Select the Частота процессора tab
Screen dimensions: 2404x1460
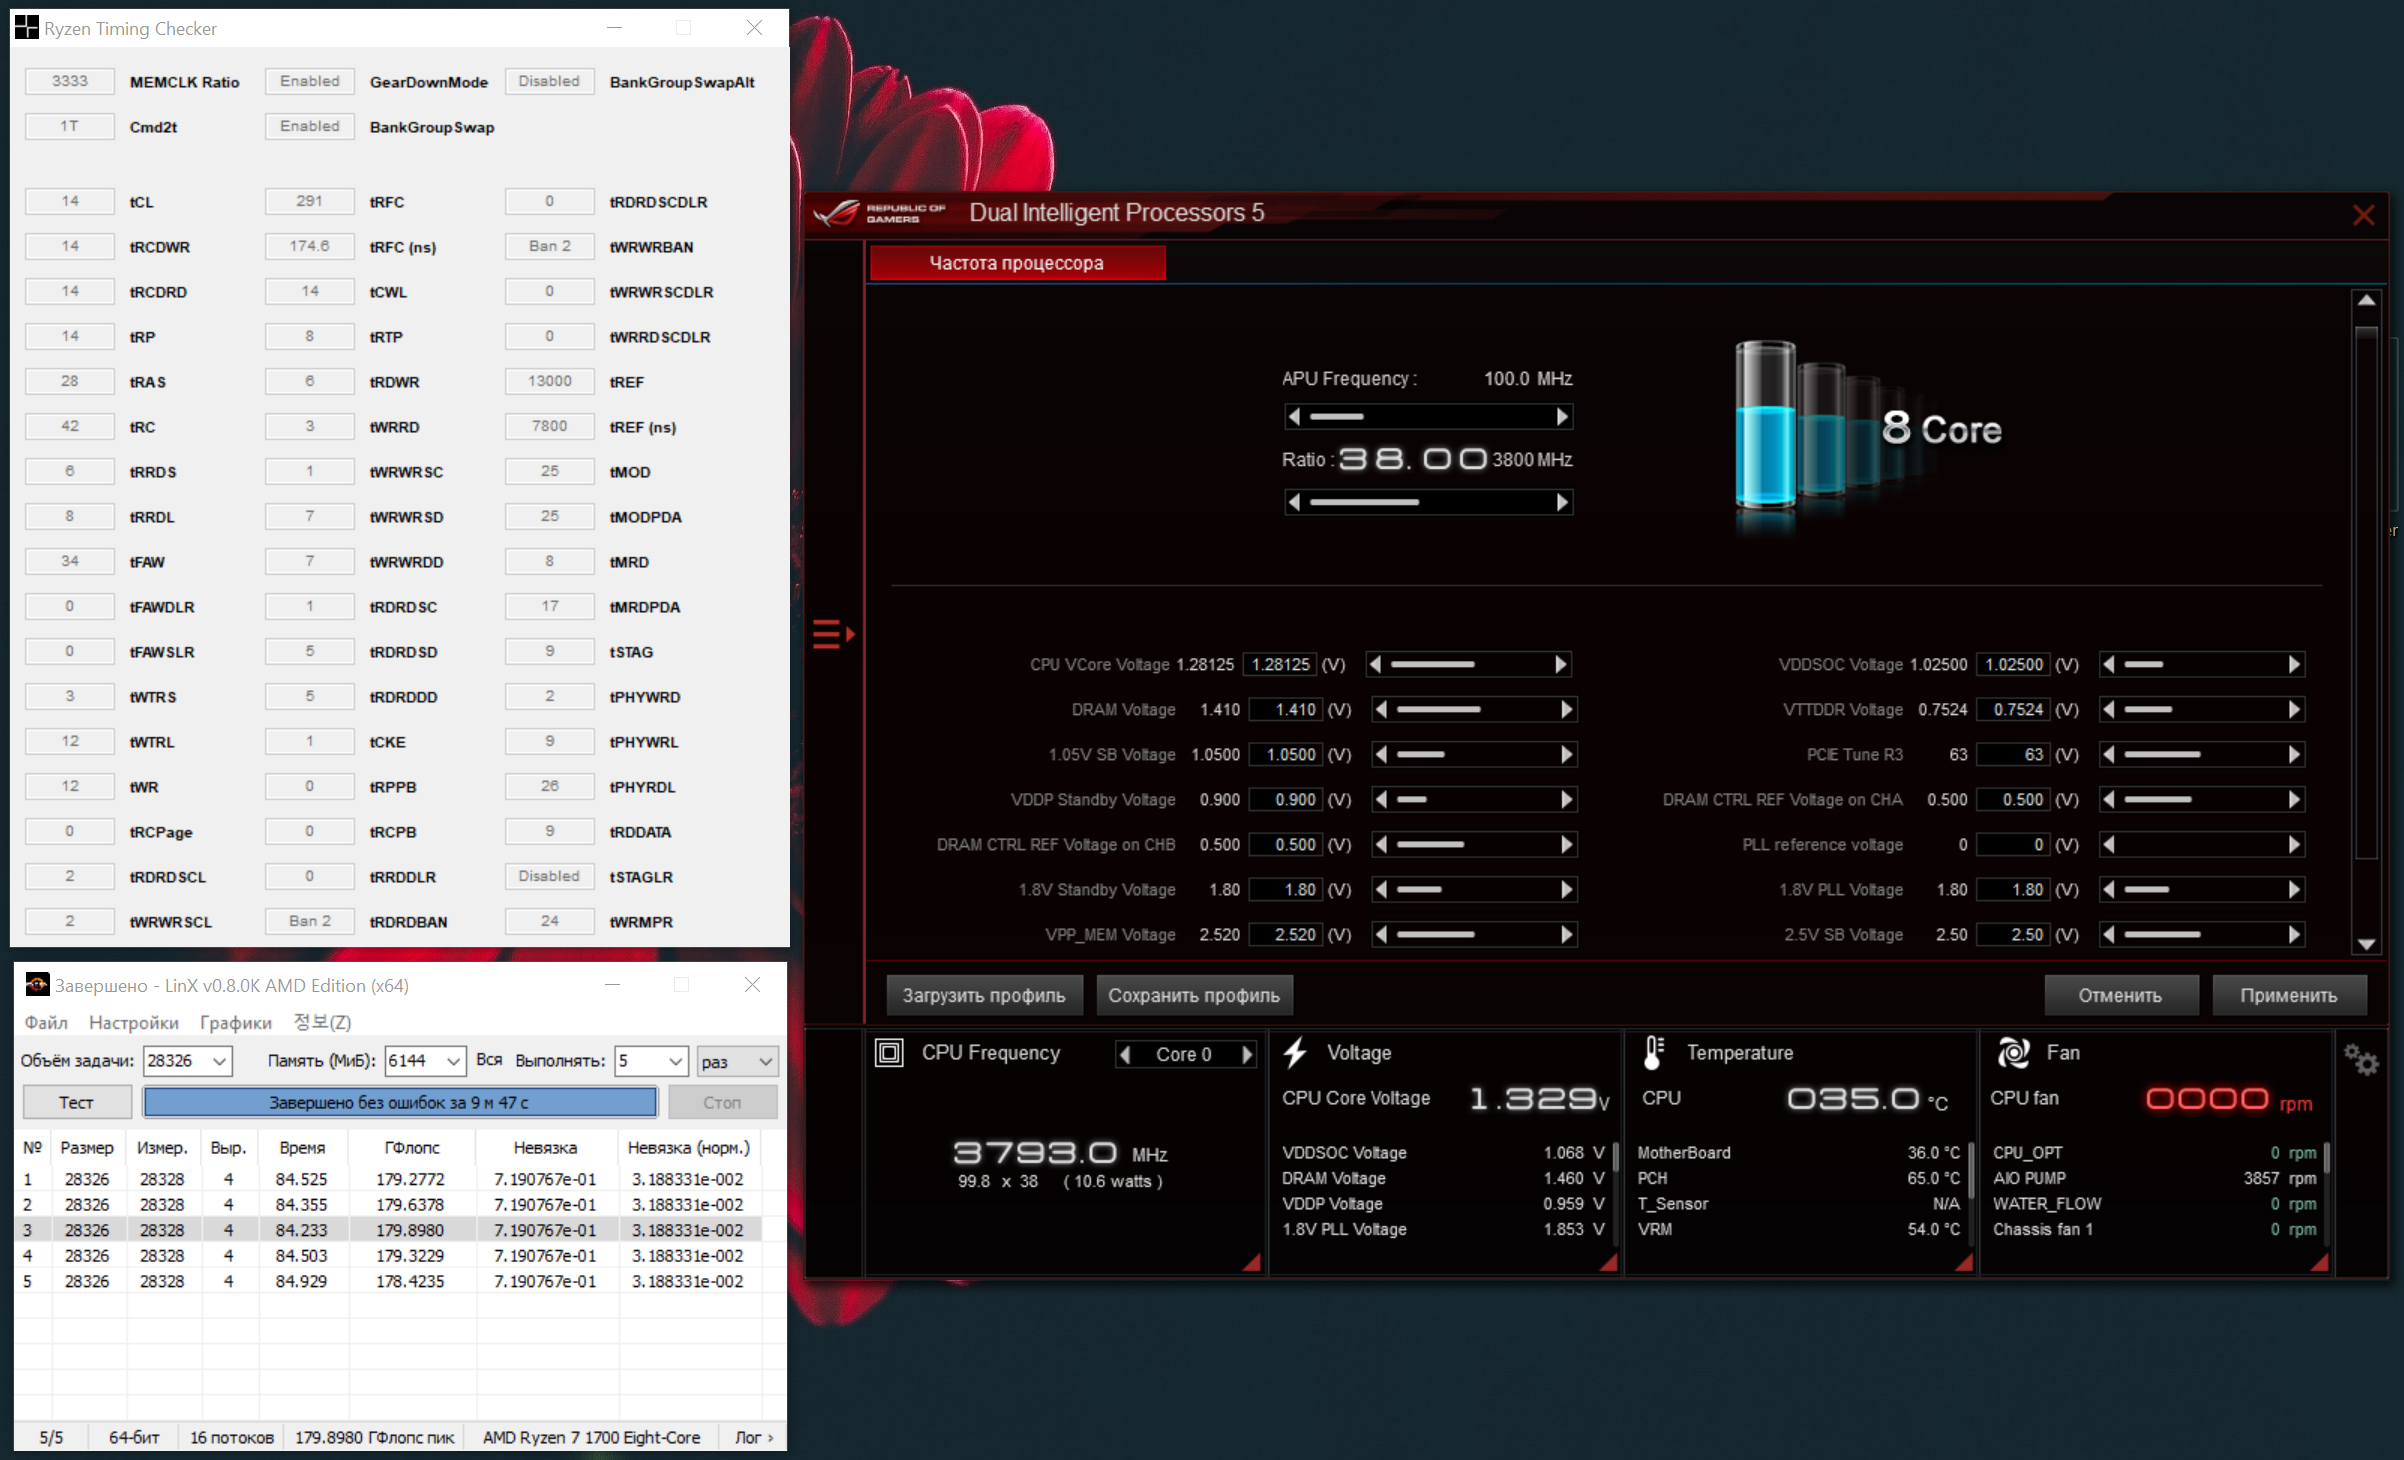(x=1016, y=263)
